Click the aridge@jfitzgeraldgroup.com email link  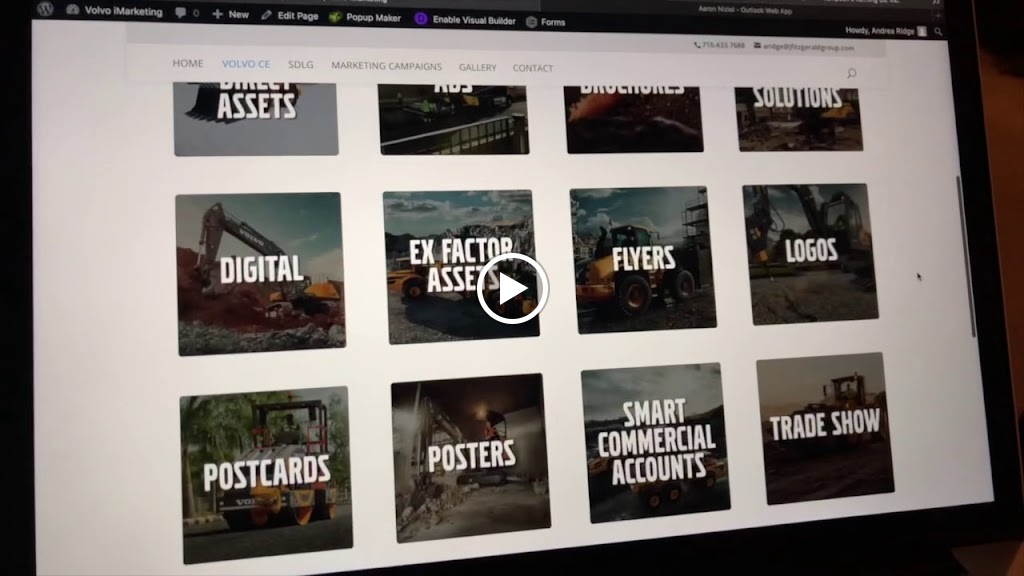[x=804, y=47]
